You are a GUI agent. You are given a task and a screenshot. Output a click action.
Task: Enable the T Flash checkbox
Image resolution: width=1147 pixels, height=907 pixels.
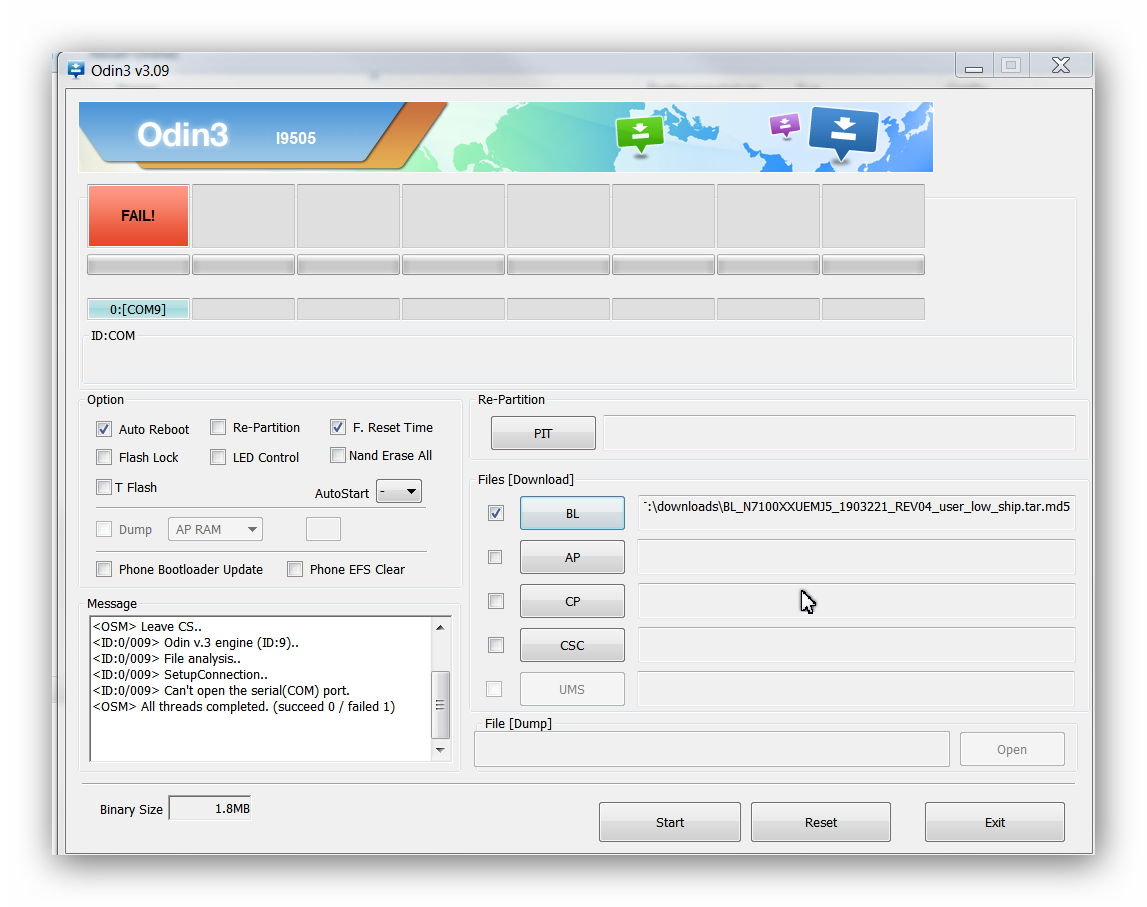click(104, 487)
